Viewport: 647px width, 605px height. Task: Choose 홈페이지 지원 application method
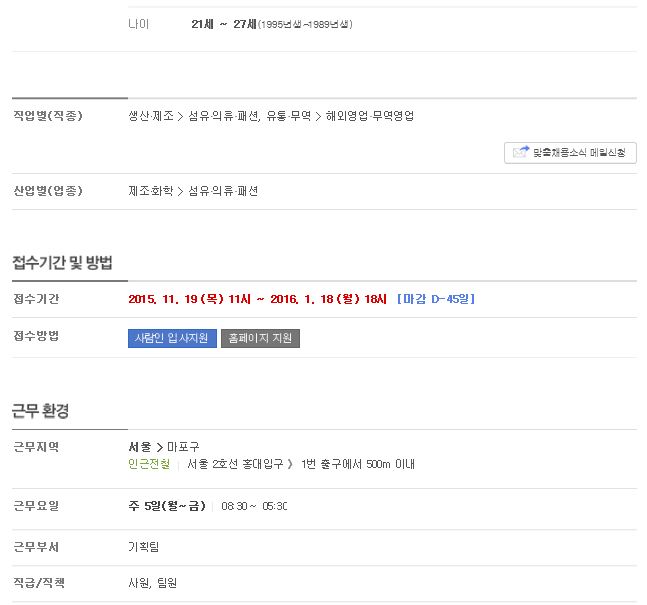(x=260, y=338)
